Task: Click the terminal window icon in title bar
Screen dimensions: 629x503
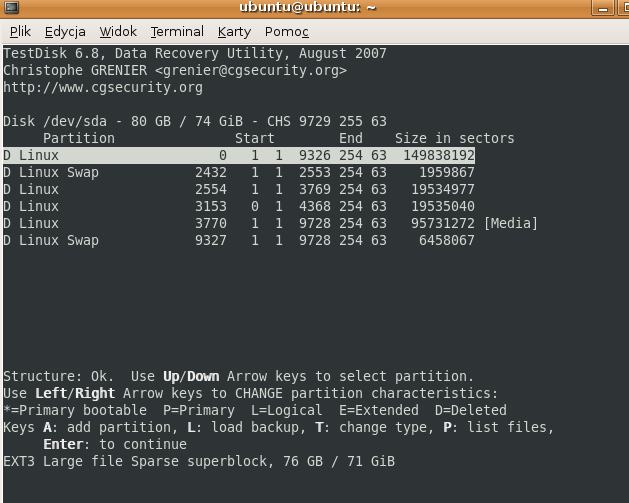Action: (11, 7)
